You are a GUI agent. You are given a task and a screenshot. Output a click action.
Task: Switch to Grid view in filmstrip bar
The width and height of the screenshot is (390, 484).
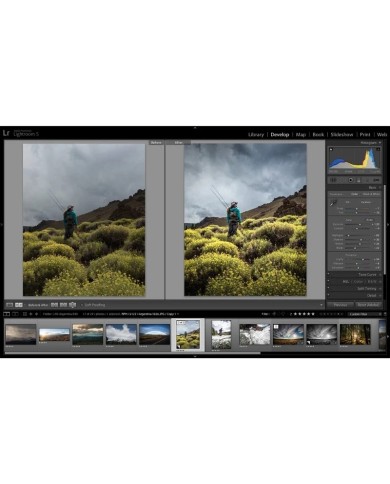(25, 314)
